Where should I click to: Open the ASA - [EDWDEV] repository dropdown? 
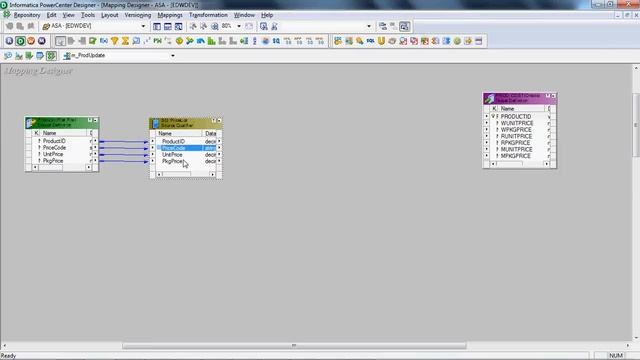coord(143,26)
